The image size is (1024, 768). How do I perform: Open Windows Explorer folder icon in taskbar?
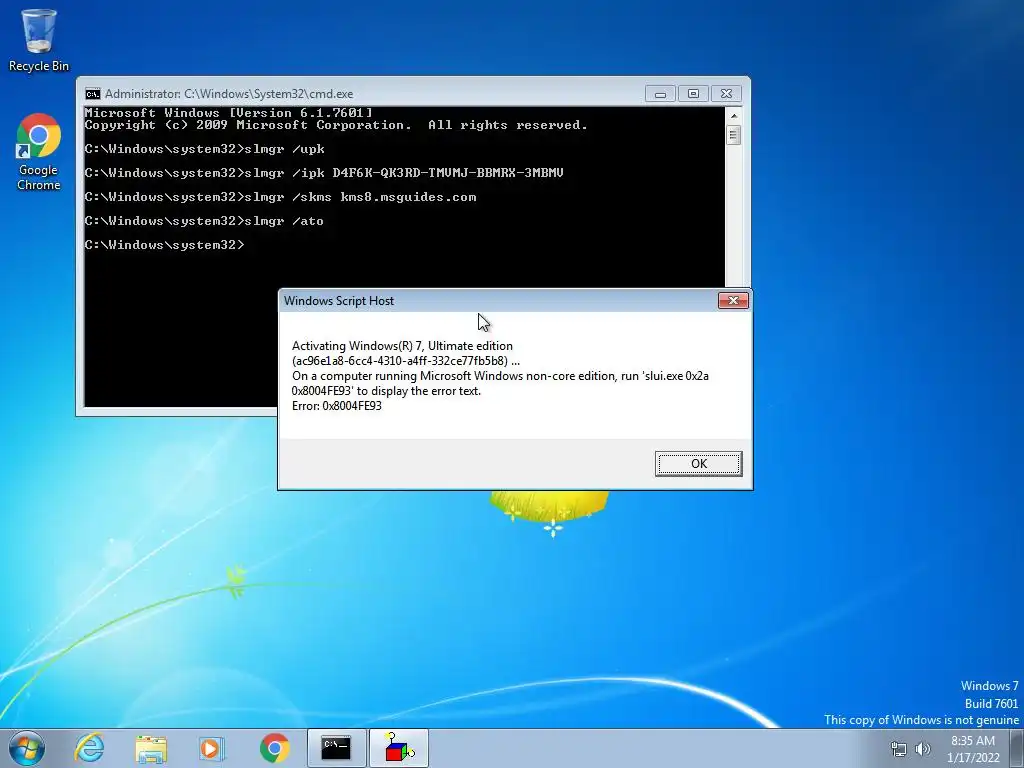tap(151, 748)
